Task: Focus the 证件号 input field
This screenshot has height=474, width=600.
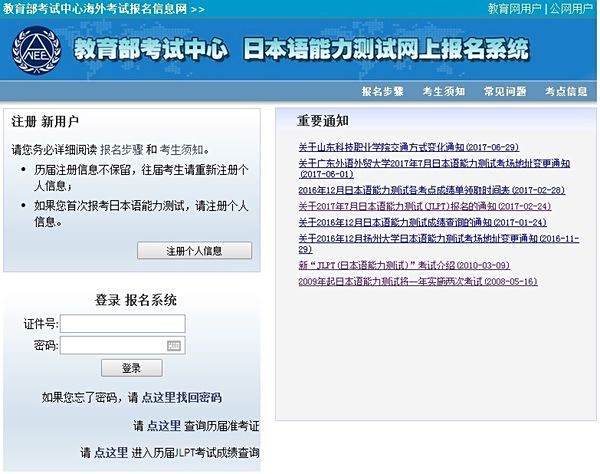Action: (123, 324)
